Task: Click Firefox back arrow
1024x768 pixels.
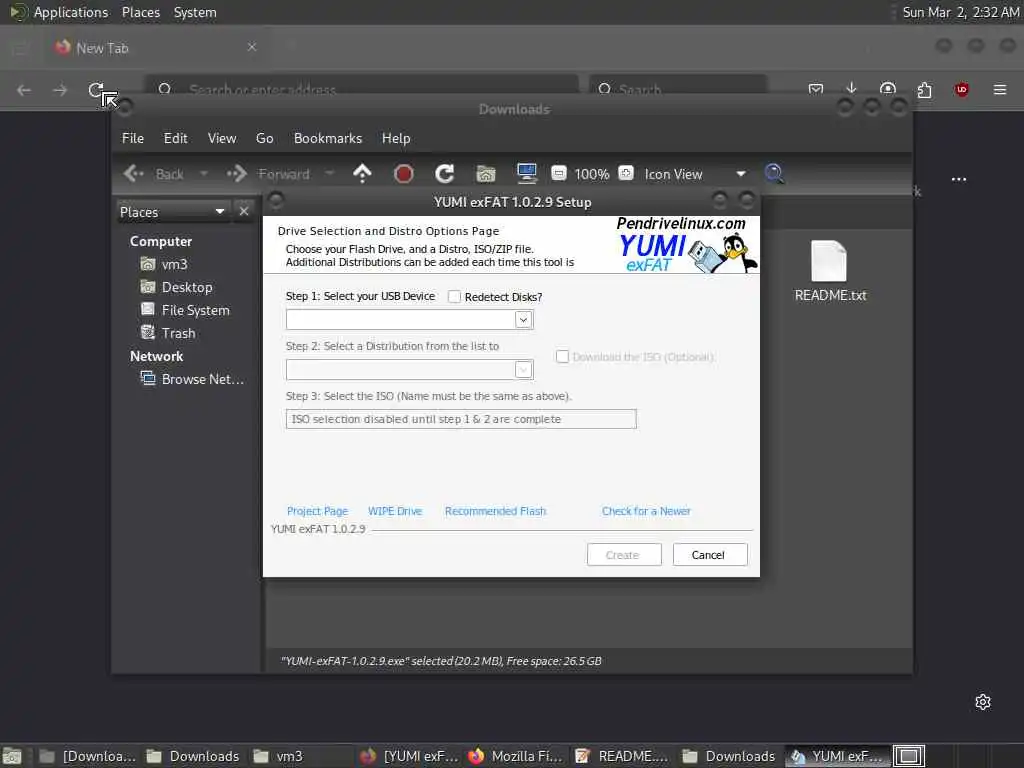Action: click(24, 90)
